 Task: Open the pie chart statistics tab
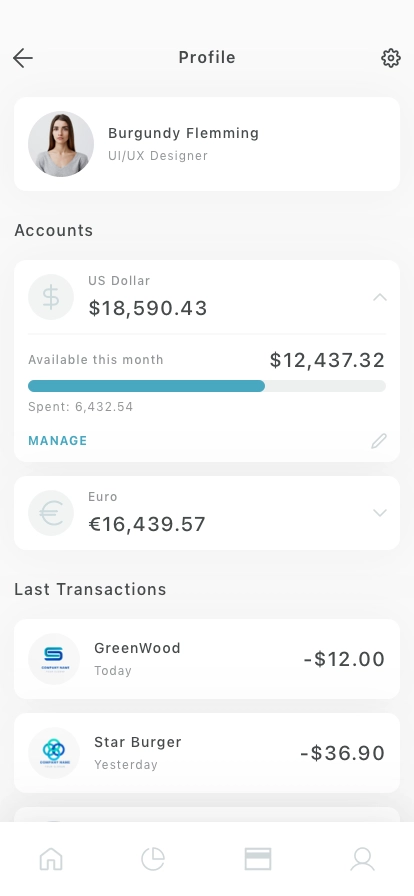(153, 859)
